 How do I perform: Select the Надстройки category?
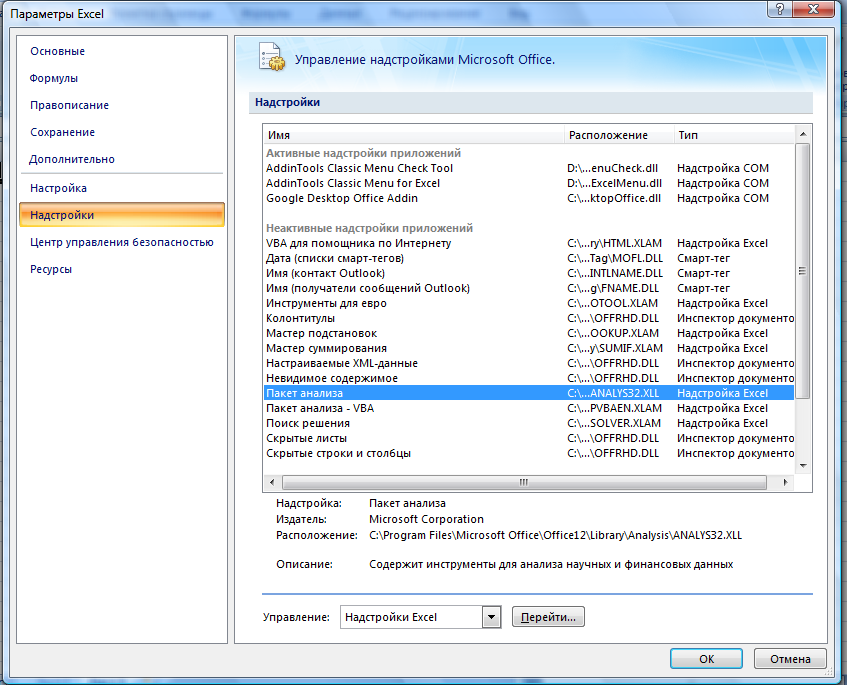pyautogui.click(x=122, y=214)
